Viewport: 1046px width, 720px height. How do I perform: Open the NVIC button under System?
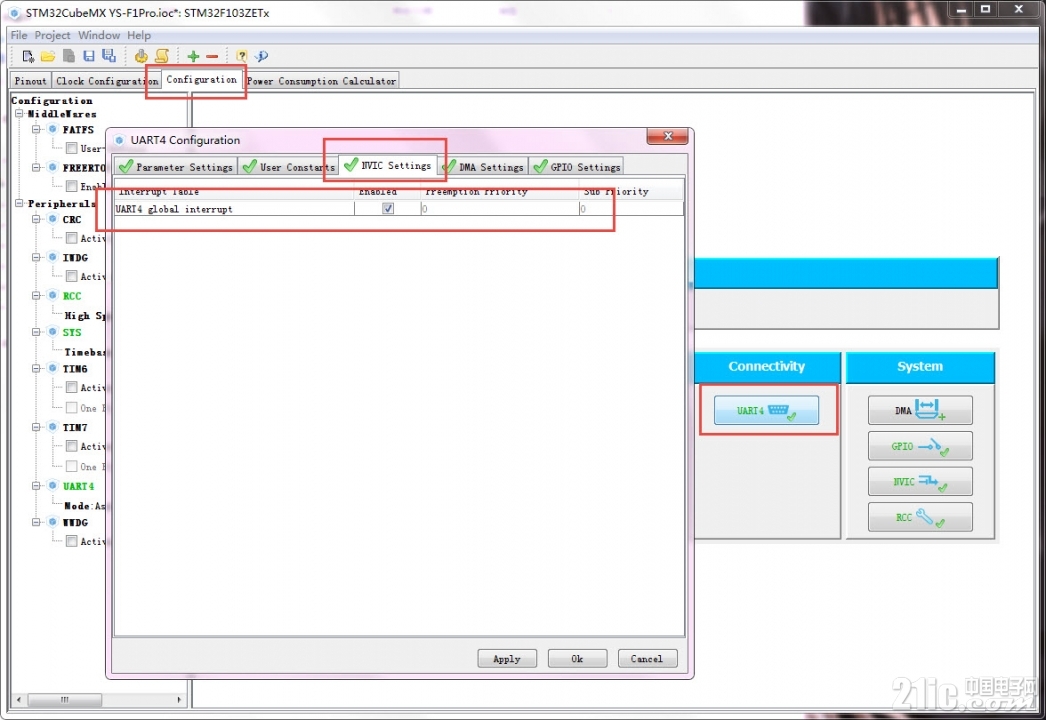(x=920, y=481)
